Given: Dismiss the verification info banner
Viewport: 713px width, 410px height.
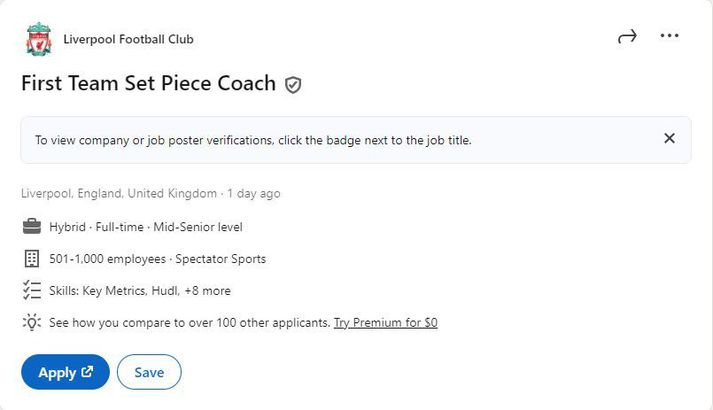Looking at the screenshot, I should (x=669, y=138).
